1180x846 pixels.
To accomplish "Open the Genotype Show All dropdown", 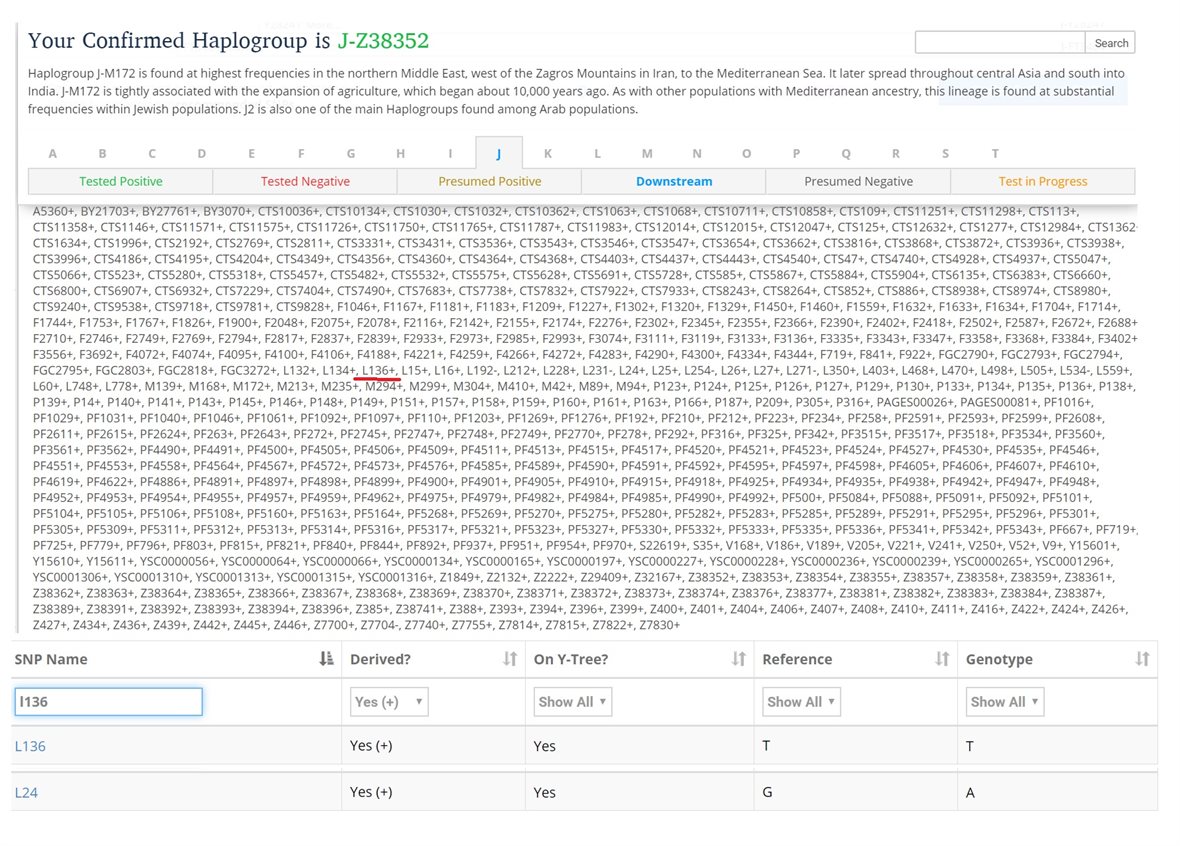I will tap(1004, 701).
